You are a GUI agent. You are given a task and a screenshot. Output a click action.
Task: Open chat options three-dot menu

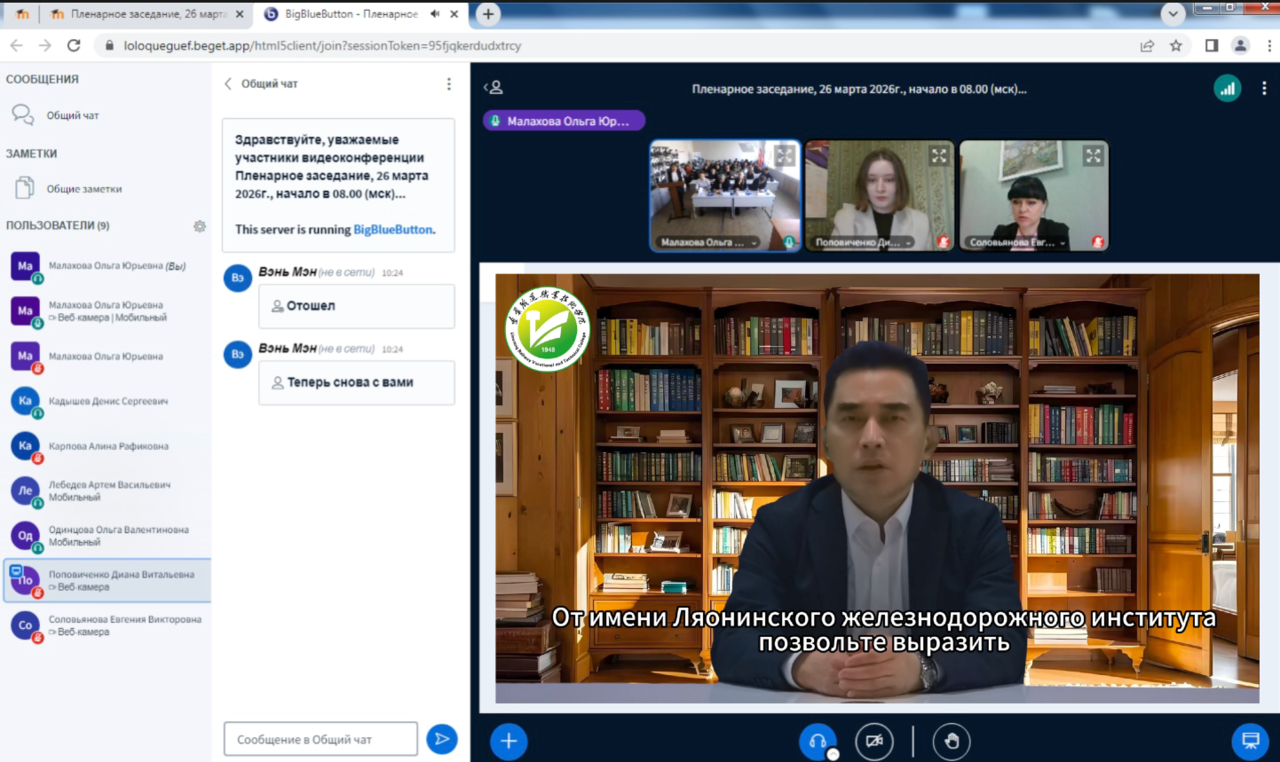tap(448, 84)
